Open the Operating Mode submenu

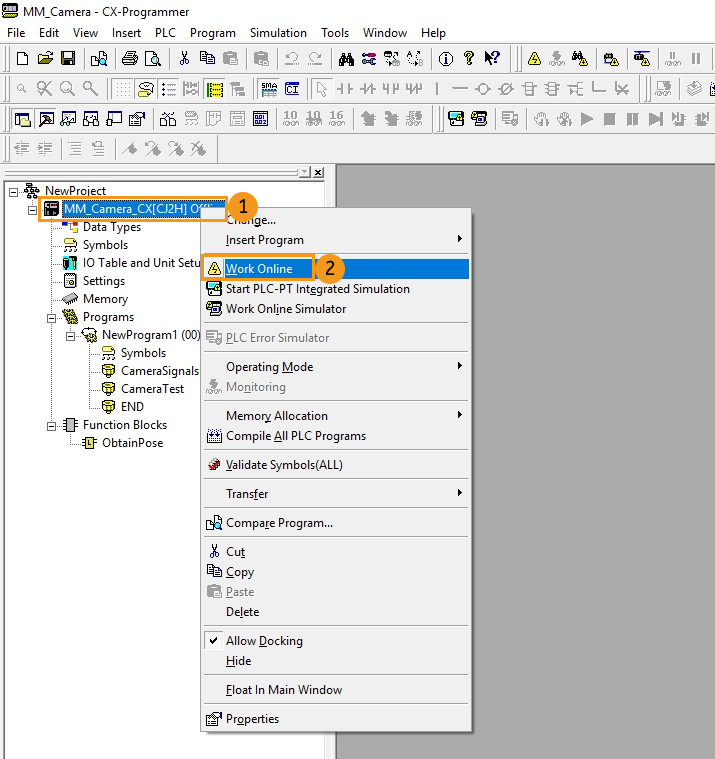(x=269, y=367)
